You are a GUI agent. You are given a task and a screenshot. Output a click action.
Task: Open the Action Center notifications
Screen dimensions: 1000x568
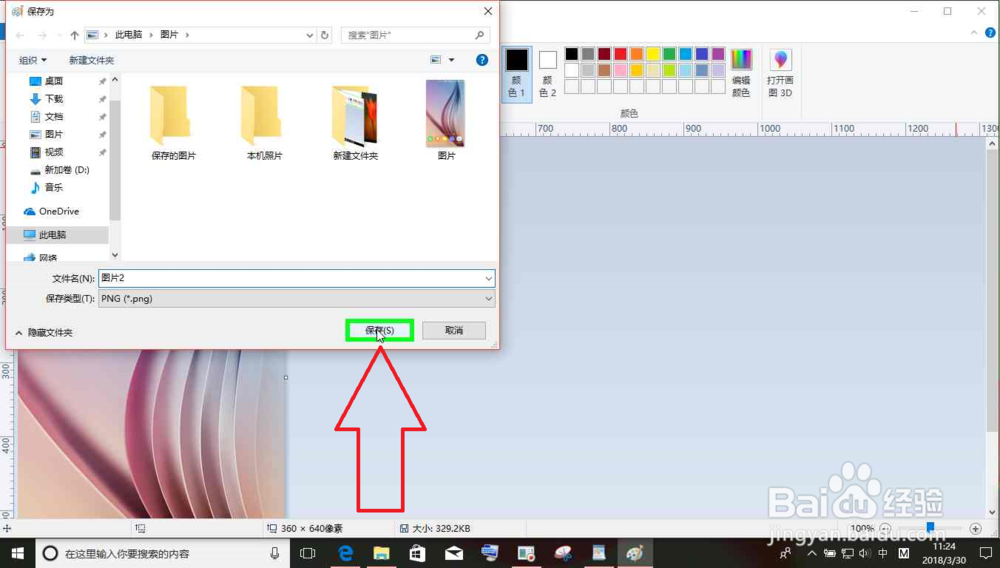985,553
